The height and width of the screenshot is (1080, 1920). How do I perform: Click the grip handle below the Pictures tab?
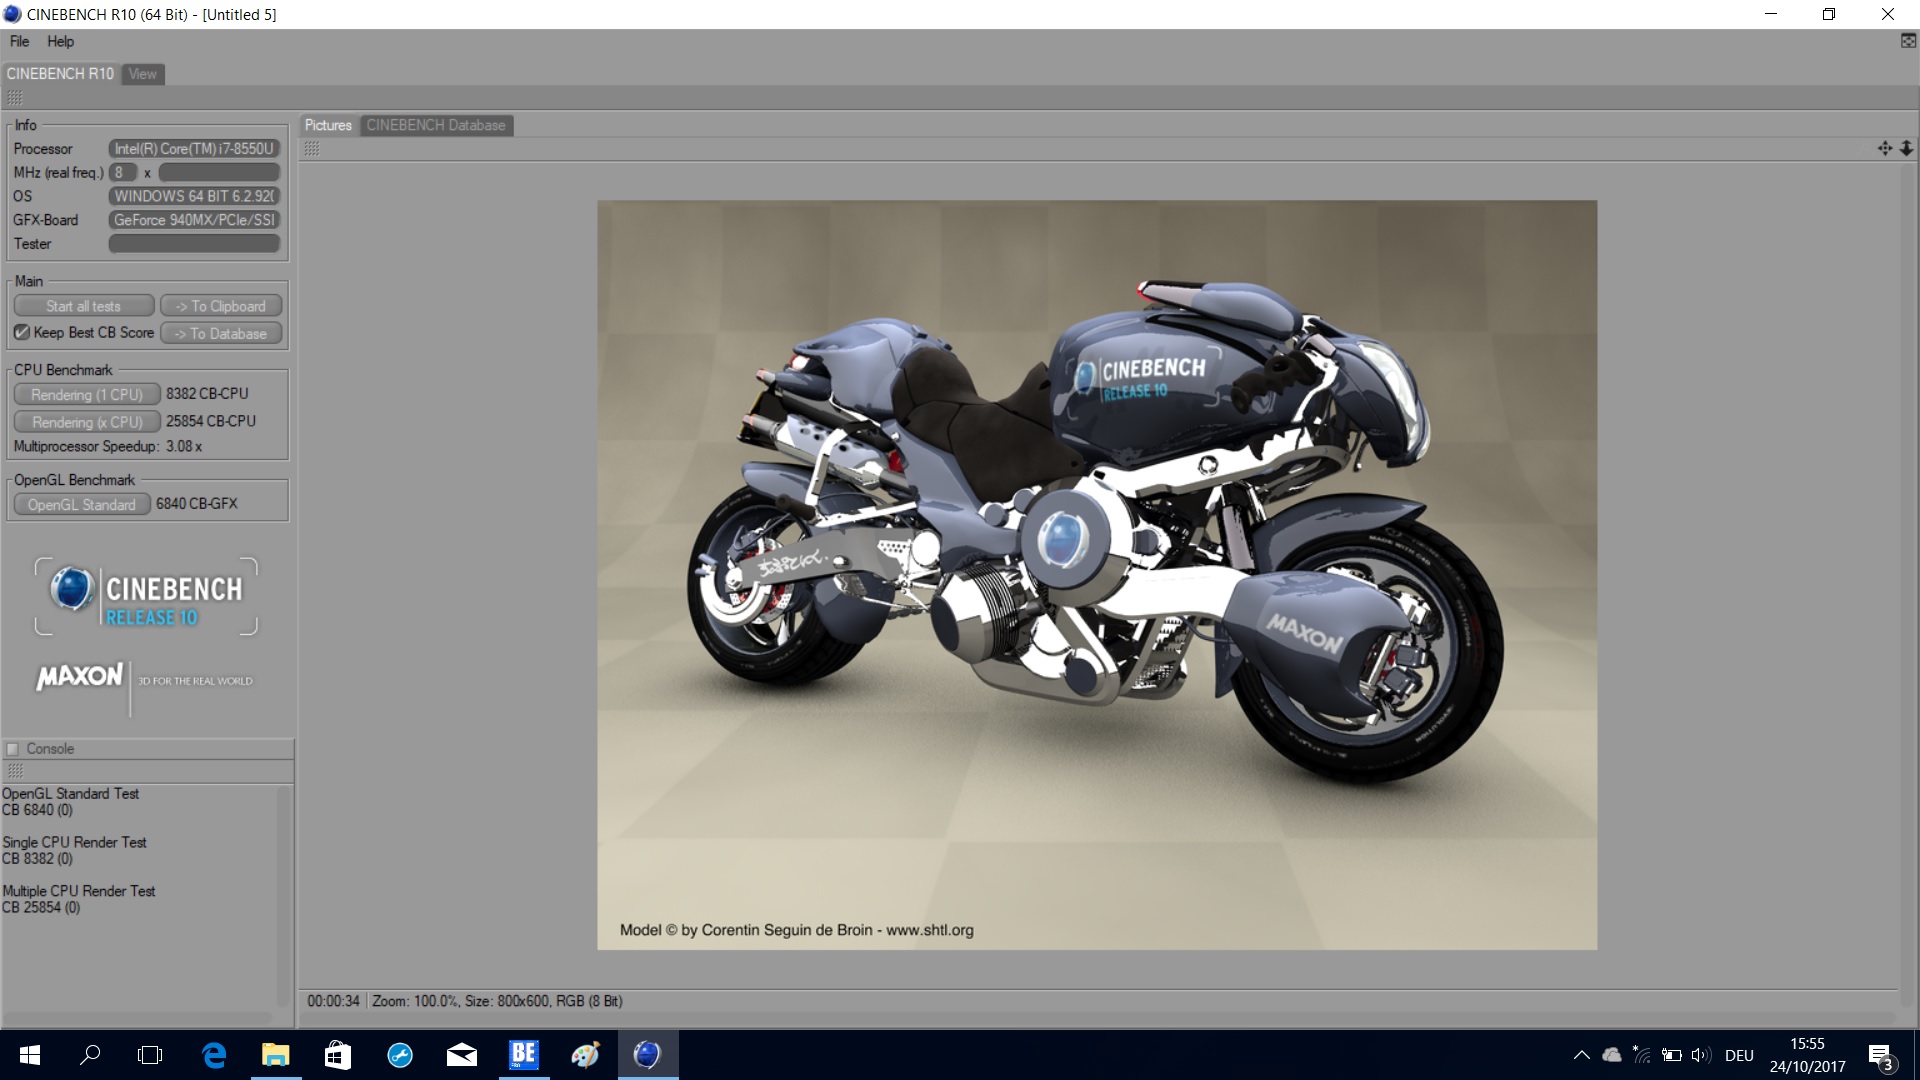(x=312, y=148)
